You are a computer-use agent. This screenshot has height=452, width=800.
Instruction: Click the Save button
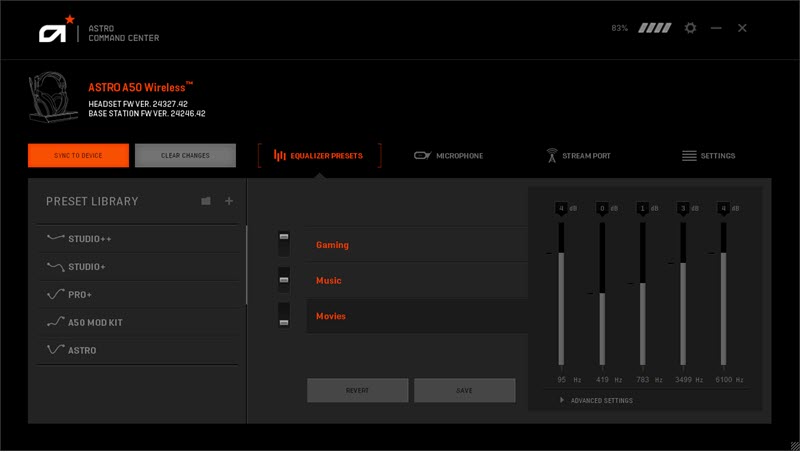(464, 390)
